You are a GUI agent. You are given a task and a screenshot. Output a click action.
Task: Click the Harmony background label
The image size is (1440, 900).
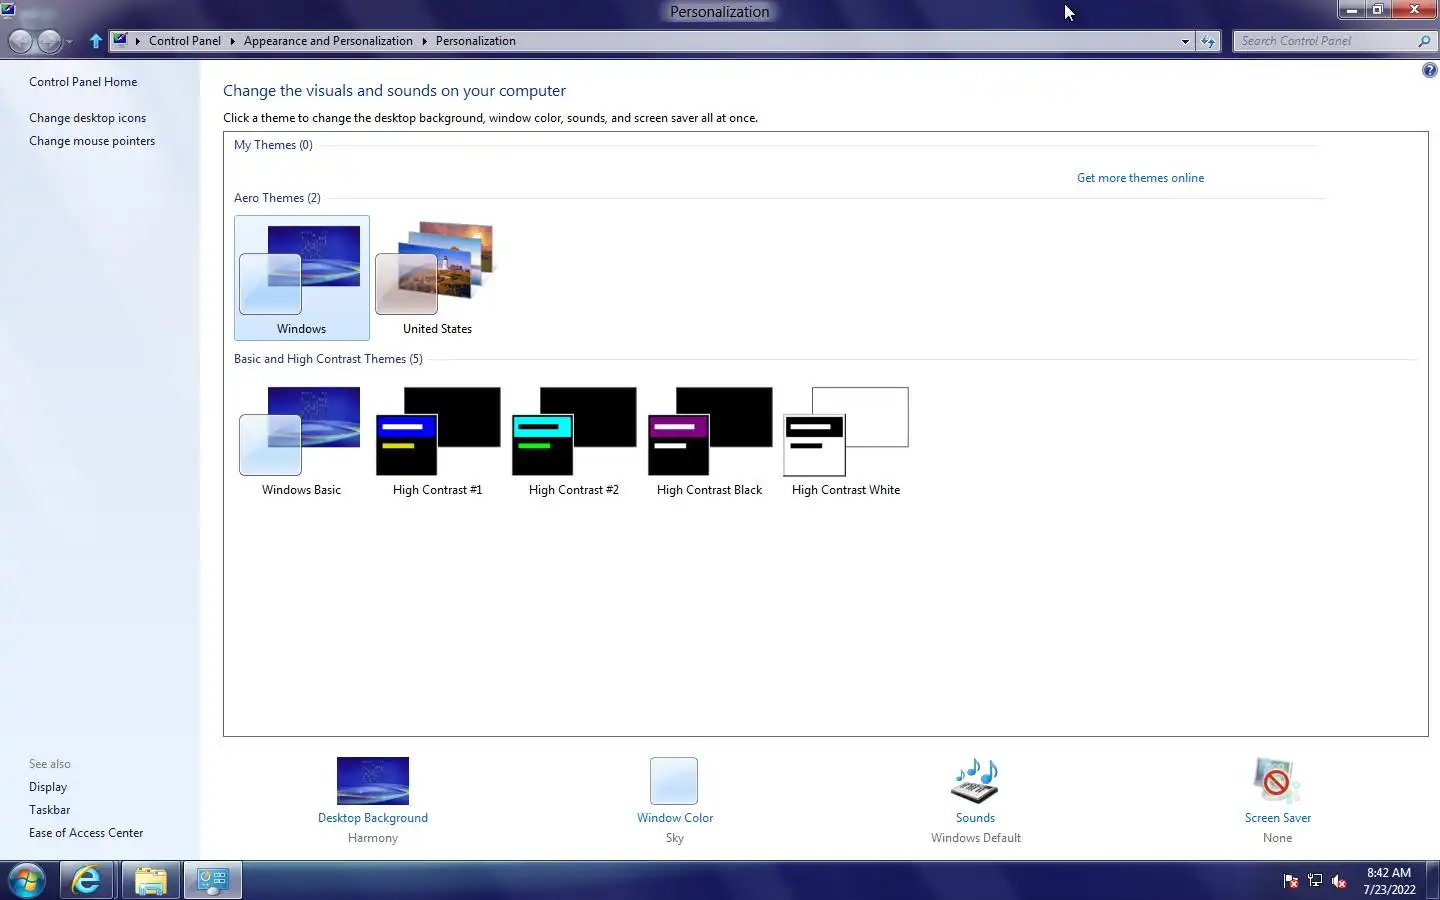pos(373,838)
